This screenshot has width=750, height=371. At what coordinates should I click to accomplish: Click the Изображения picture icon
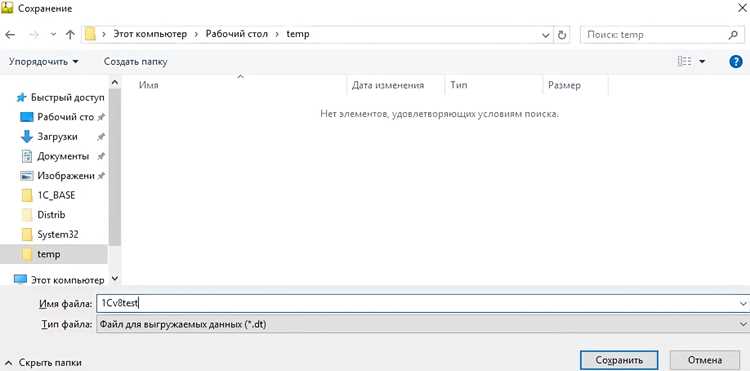pyautogui.click(x=27, y=176)
